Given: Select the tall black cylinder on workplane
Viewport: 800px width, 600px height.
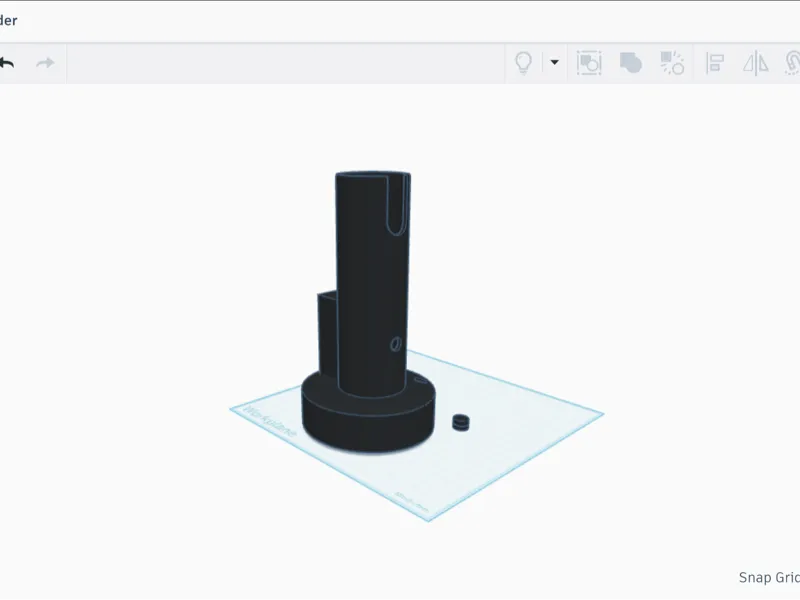Looking at the screenshot, I should (372, 286).
